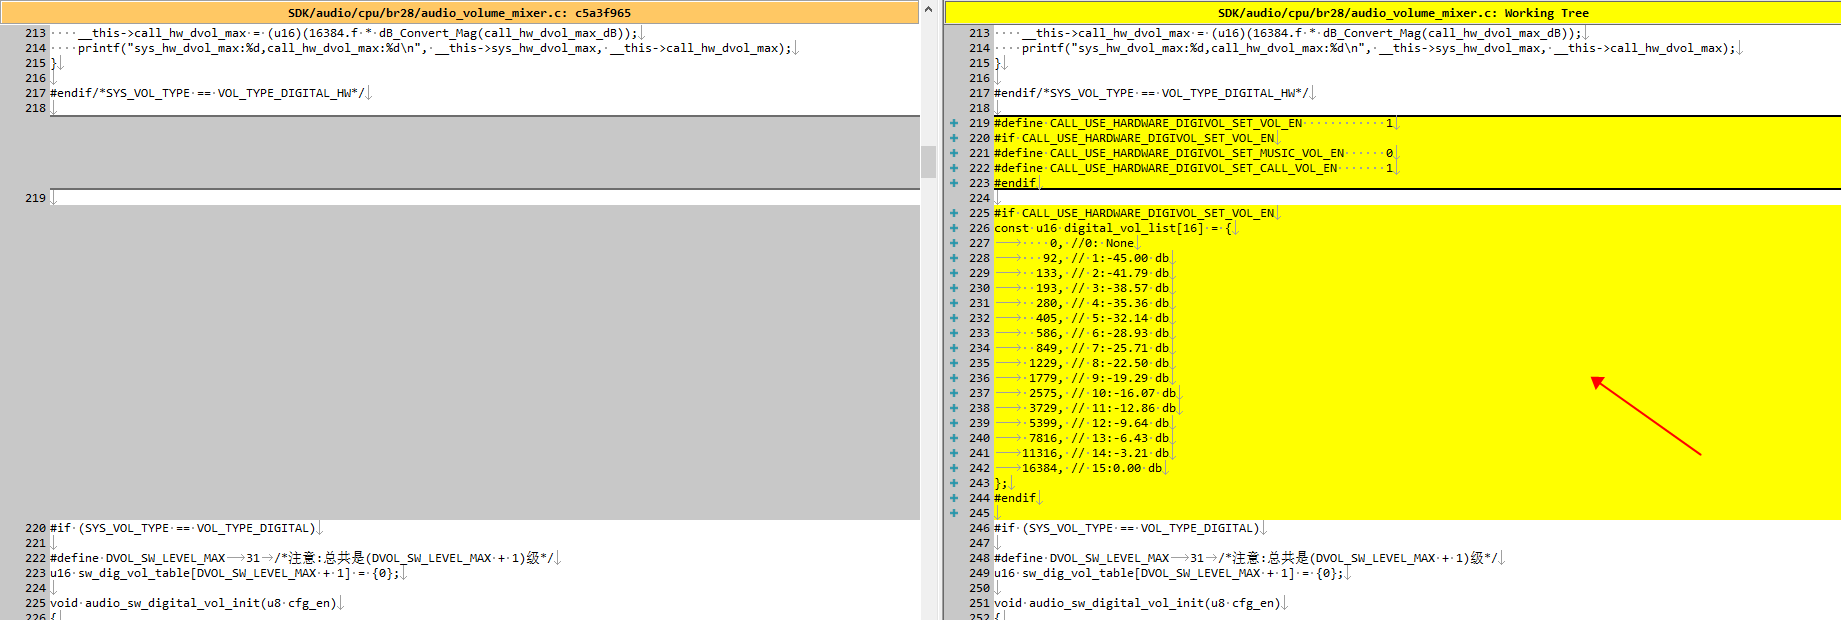Click the plus icon next to line 226
Viewport: 1841px width, 620px height.
tap(954, 228)
